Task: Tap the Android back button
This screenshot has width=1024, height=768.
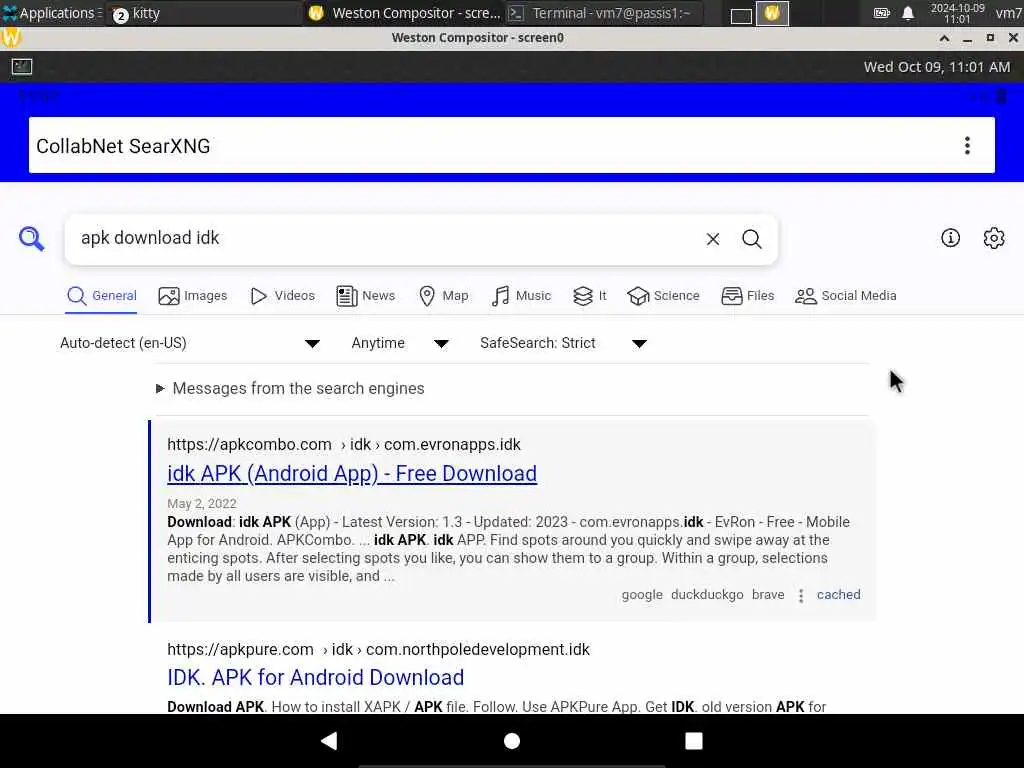Action: (329, 741)
